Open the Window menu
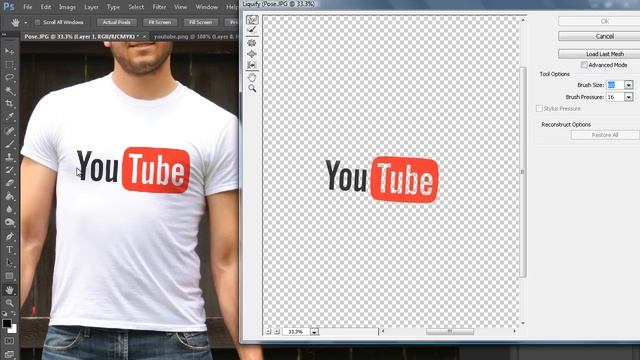Viewport: 640px width, 360px height. click(x=207, y=7)
